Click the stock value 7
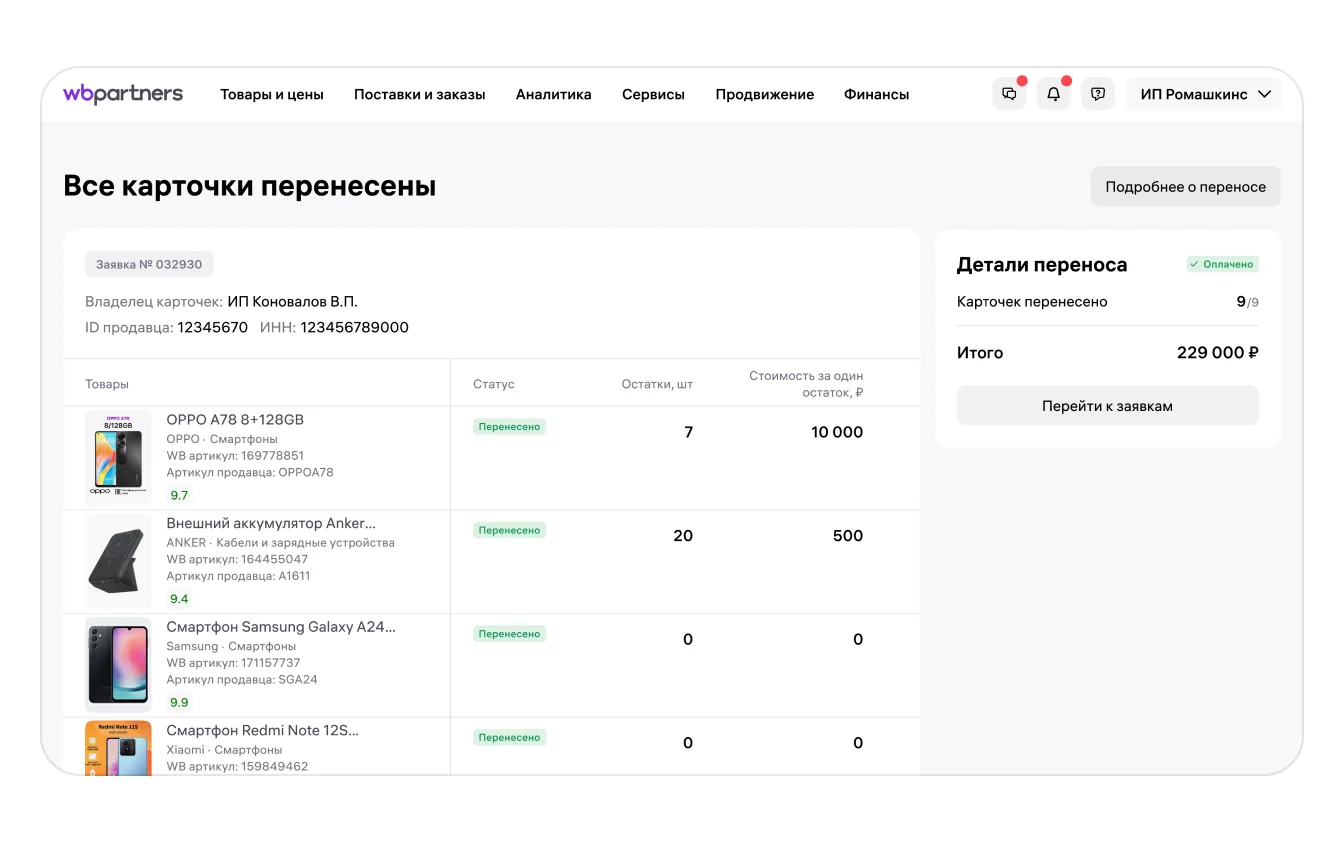Image resolution: width=1344 pixels, height=842 pixels. coord(688,432)
